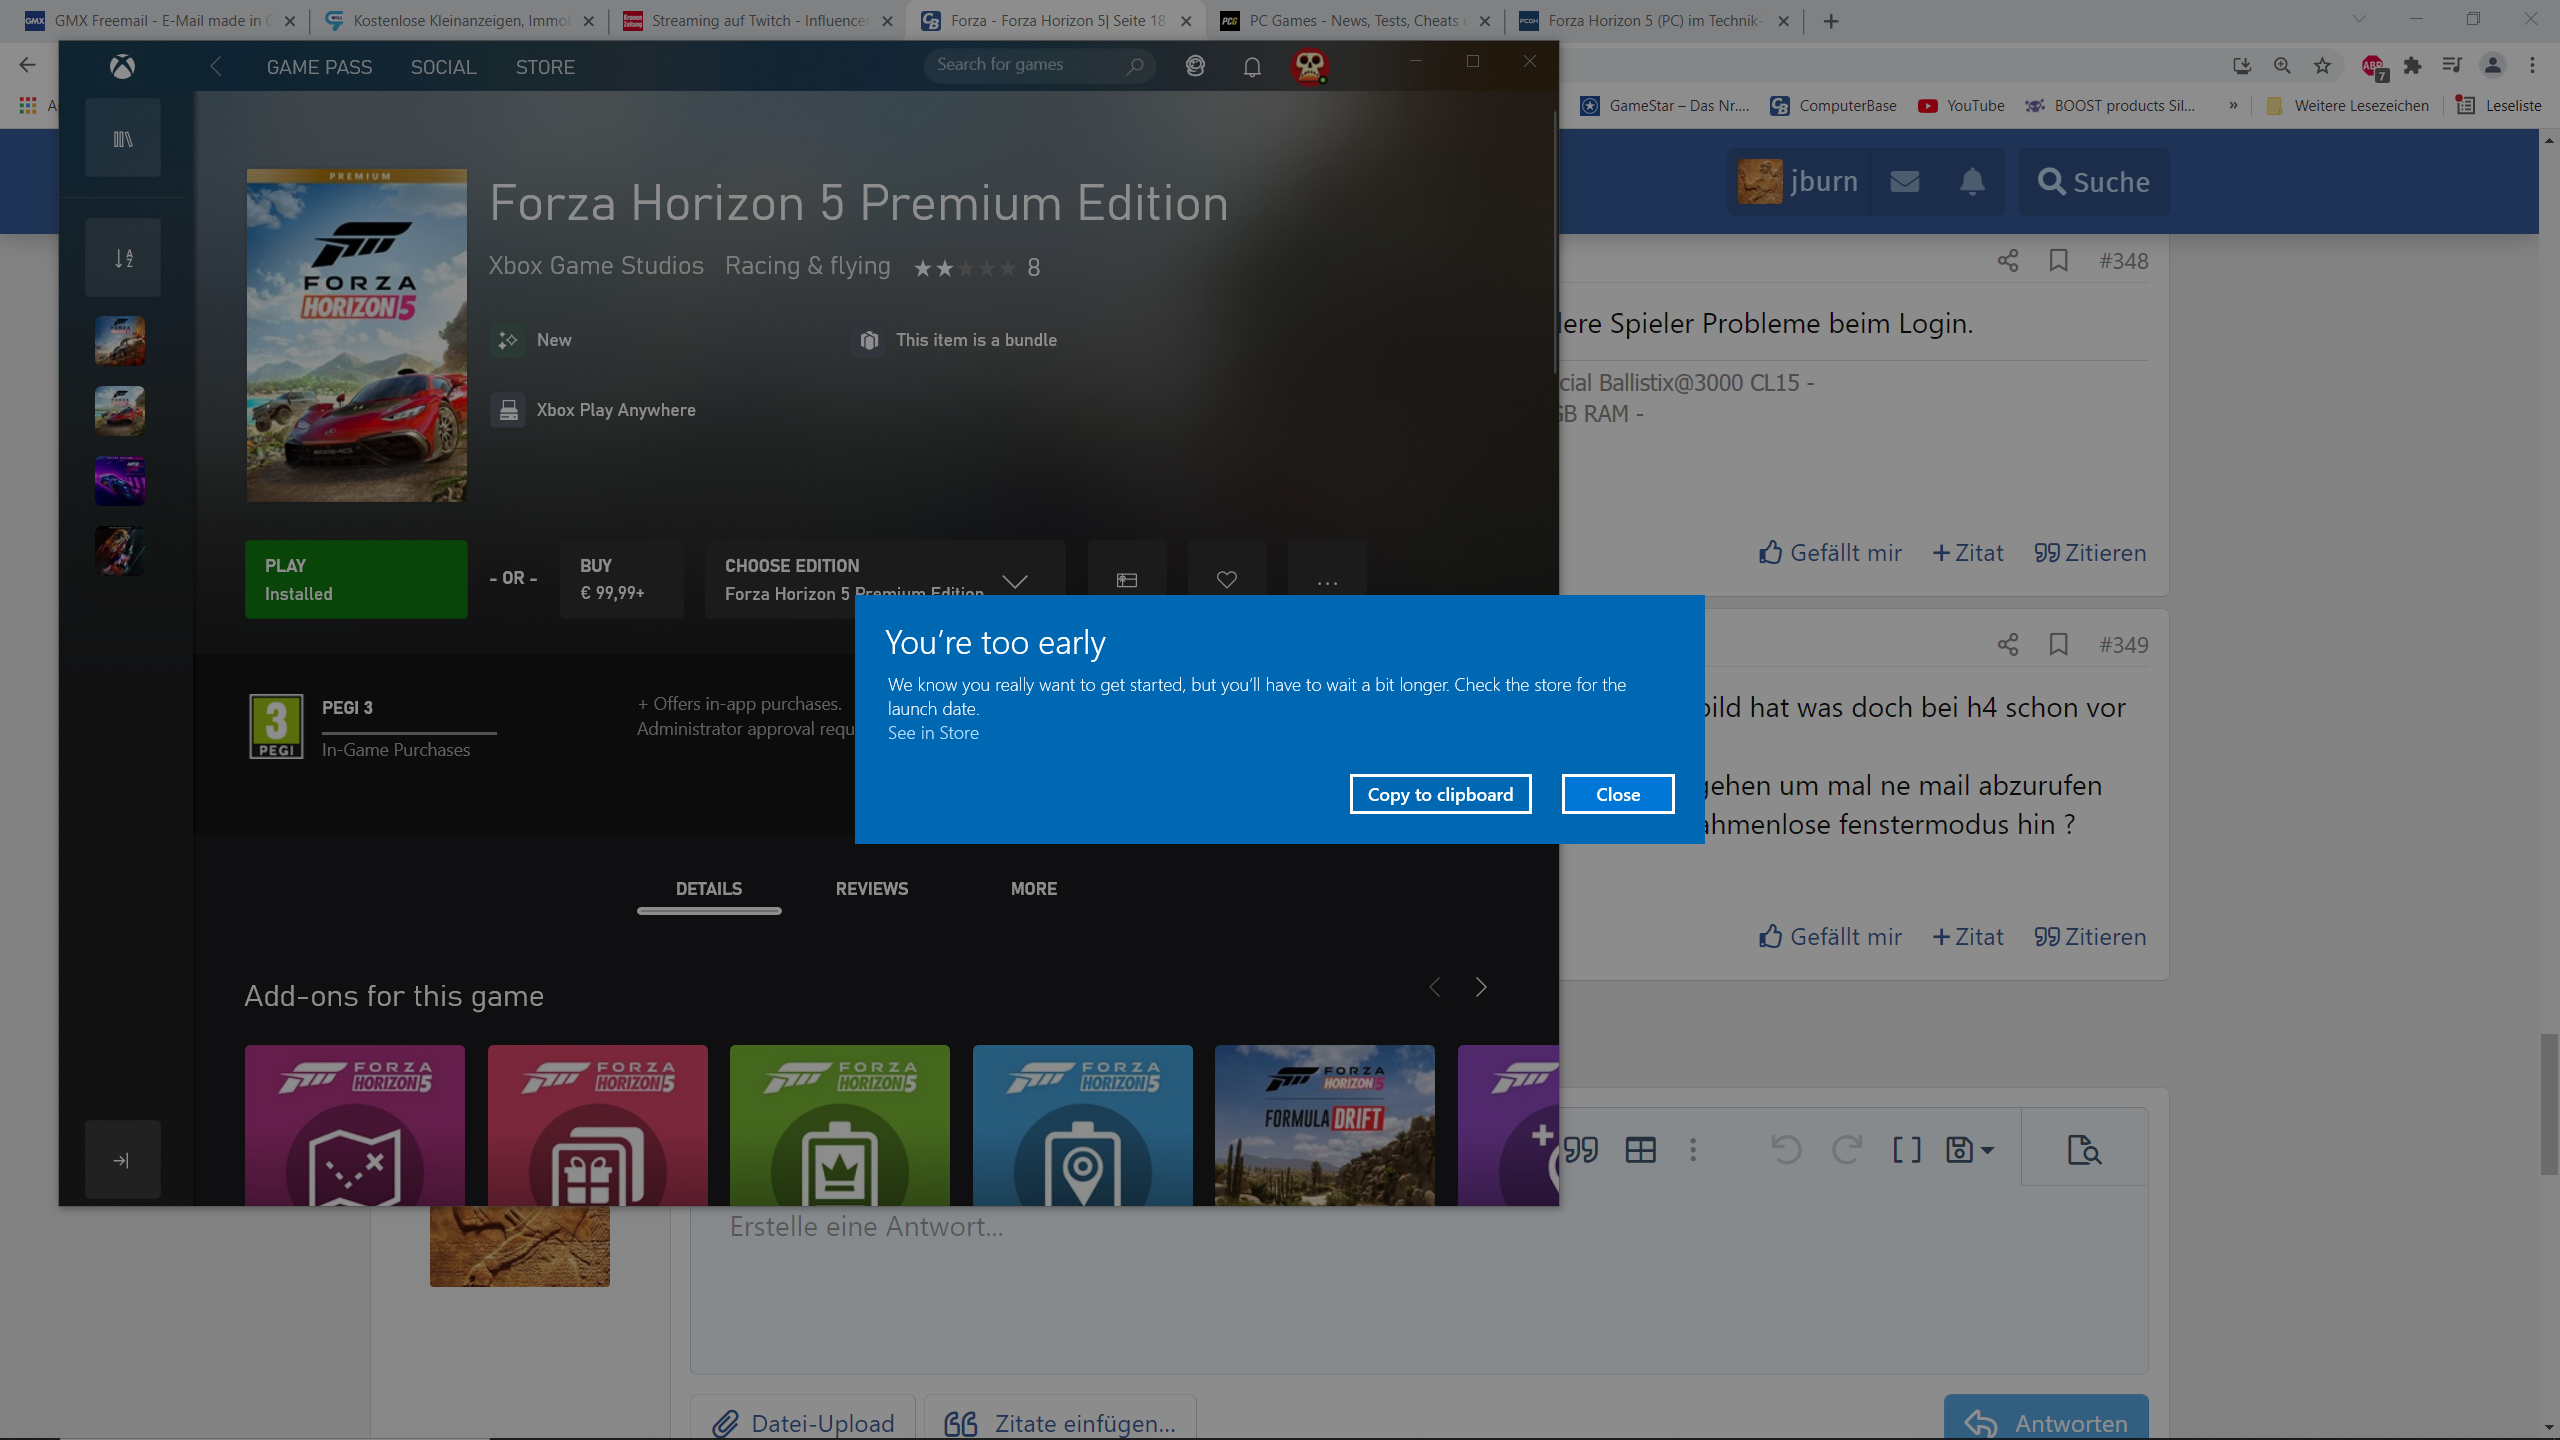Bookmark forum post #348
This screenshot has height=1440, width=2560.
pos(2058,261)
